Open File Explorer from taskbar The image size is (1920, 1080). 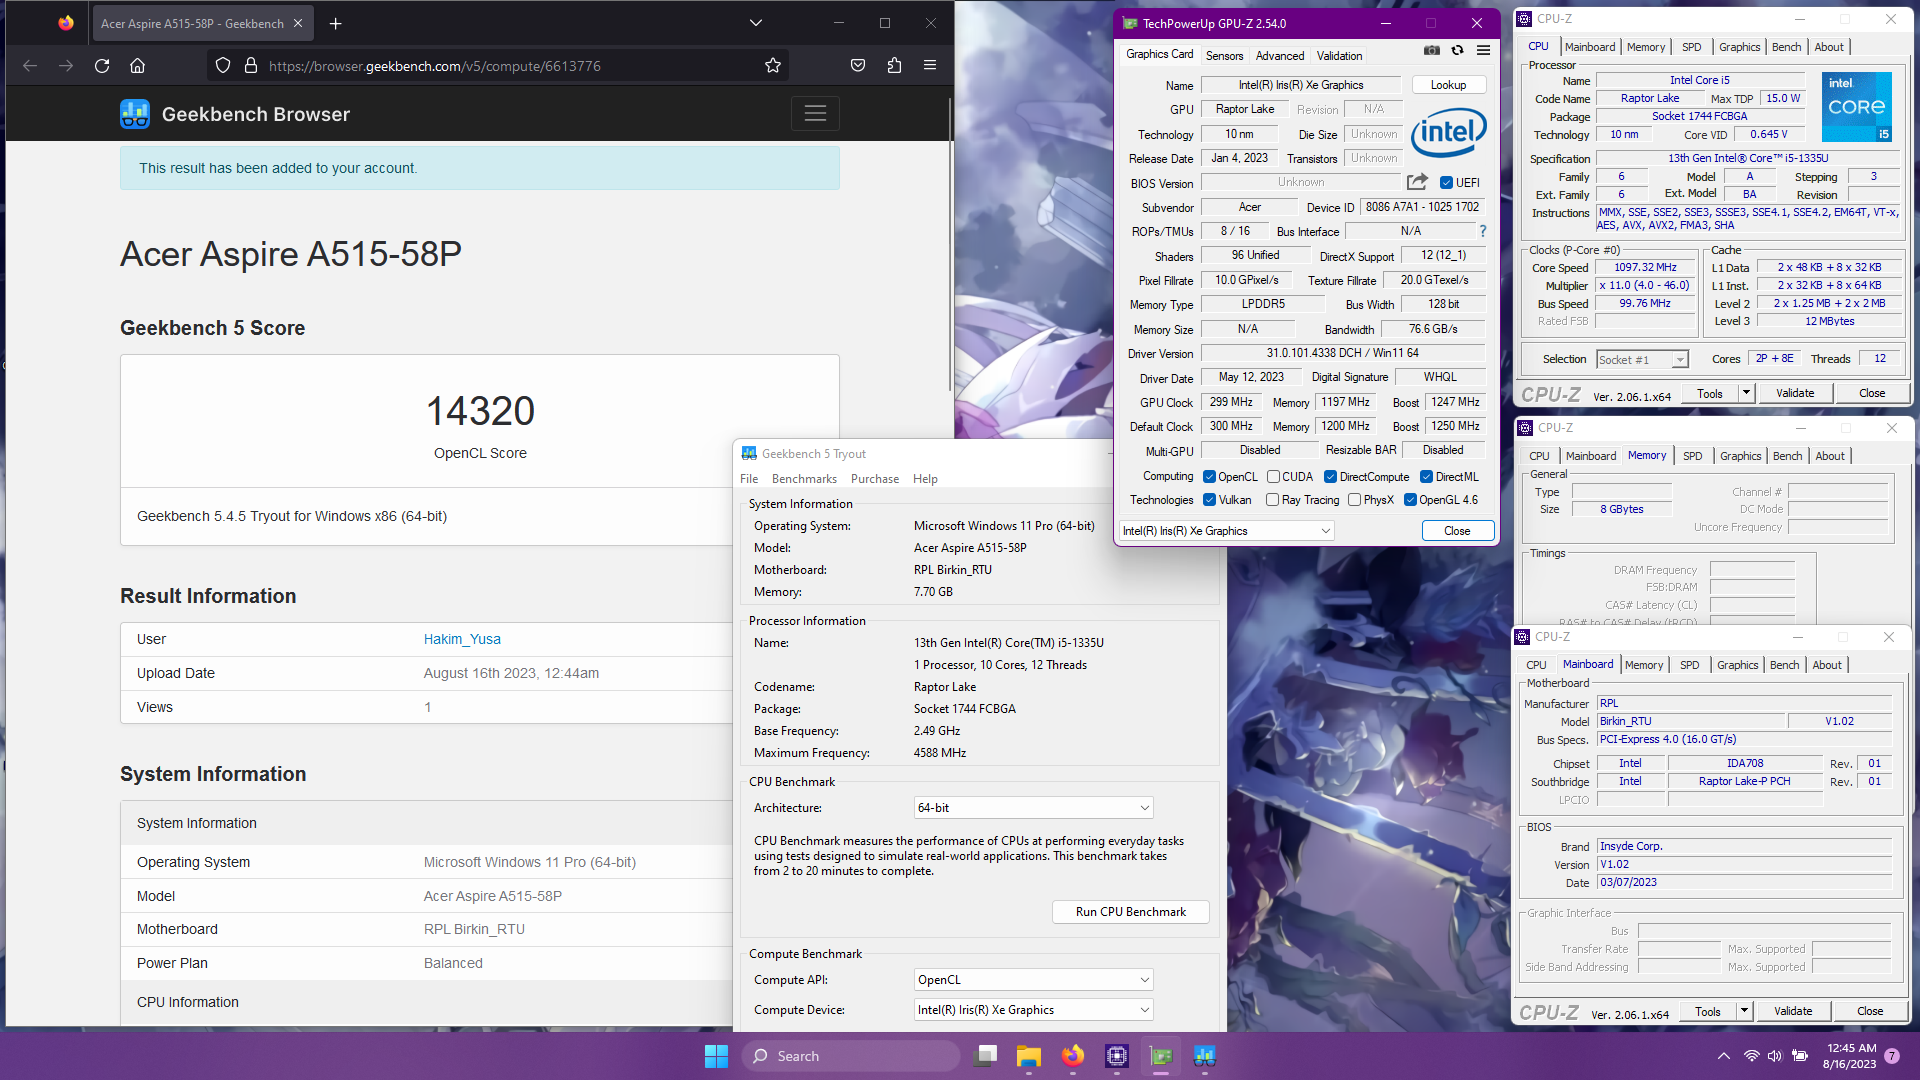click(x=1029, y=1056)
